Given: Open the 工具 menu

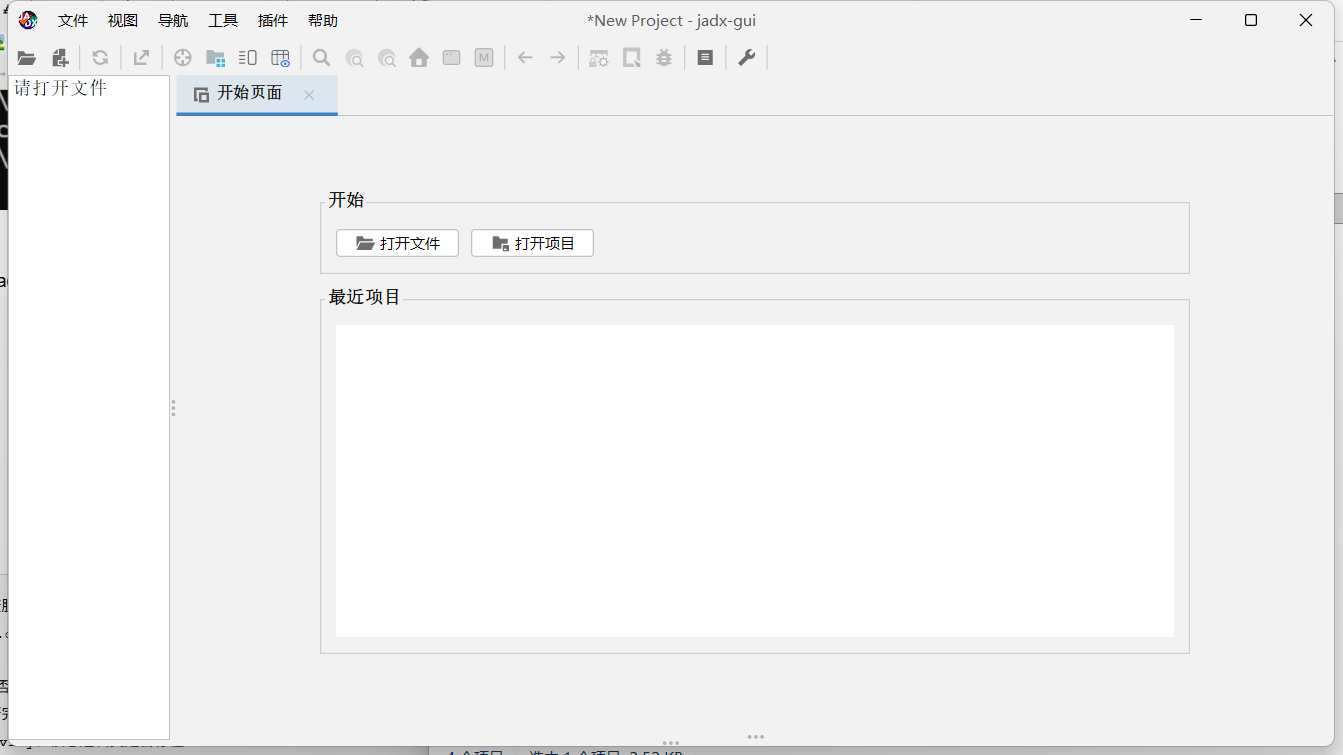Looking at the screenshot, I should 223,21.
